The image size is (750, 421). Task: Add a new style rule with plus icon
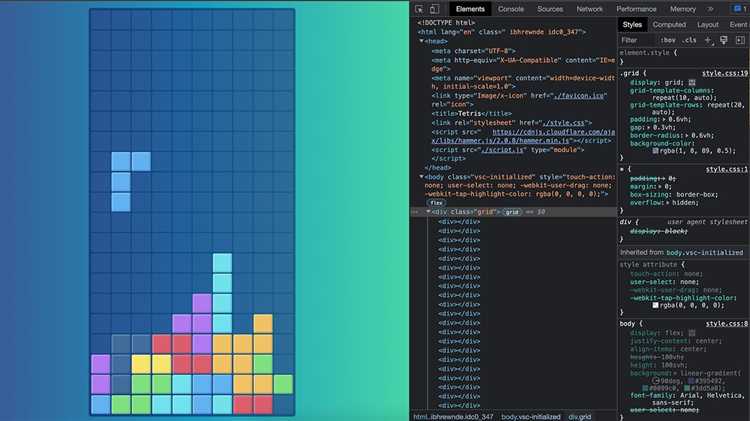708,40
